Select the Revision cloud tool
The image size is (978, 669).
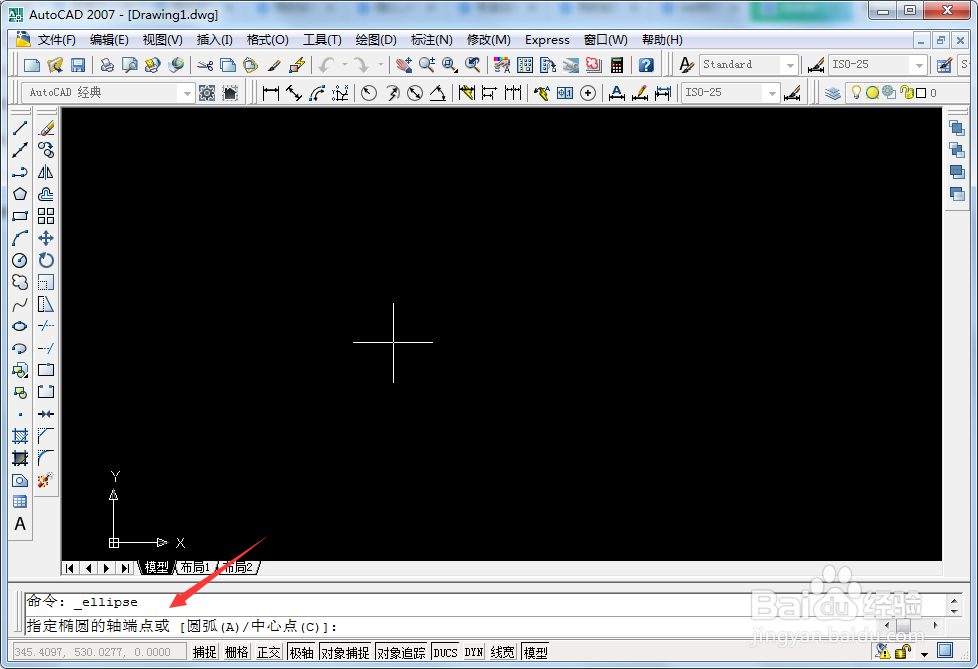click(20, 282)
